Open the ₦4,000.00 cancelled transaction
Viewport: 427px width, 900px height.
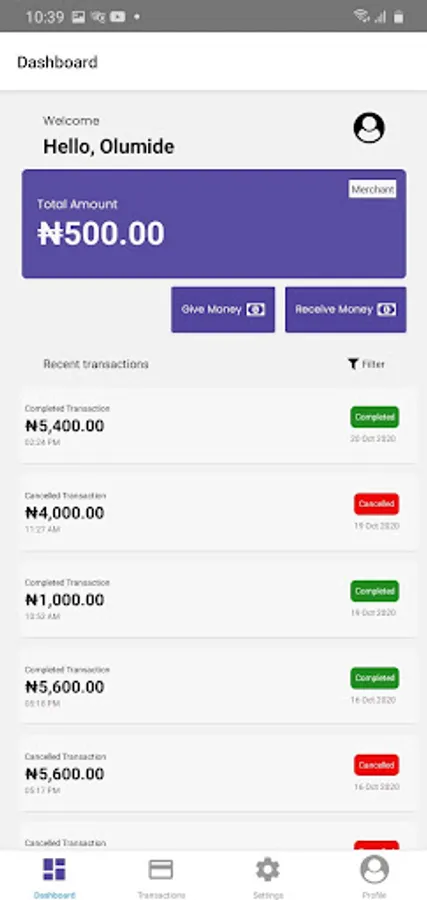(218, 513)
